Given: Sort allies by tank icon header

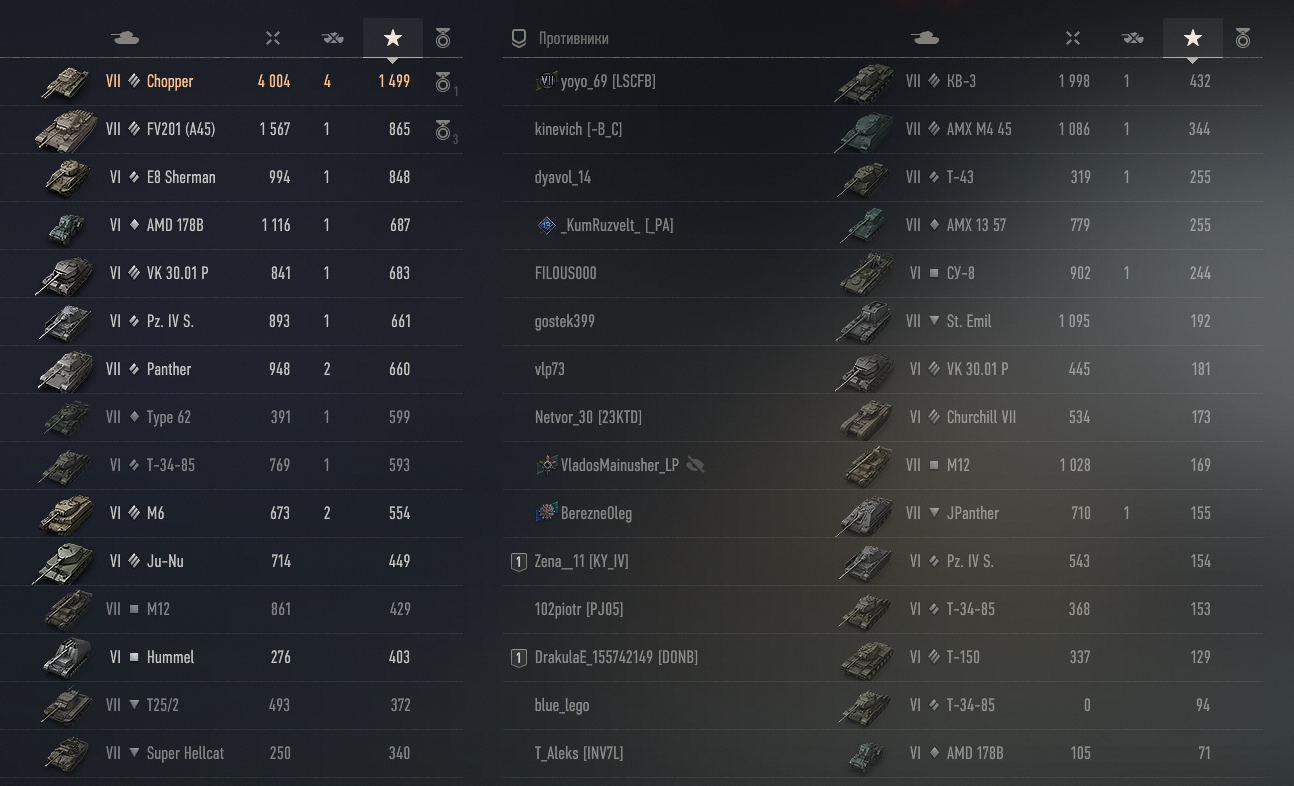Looking at the screenshot, I should (x=125, y=38).
